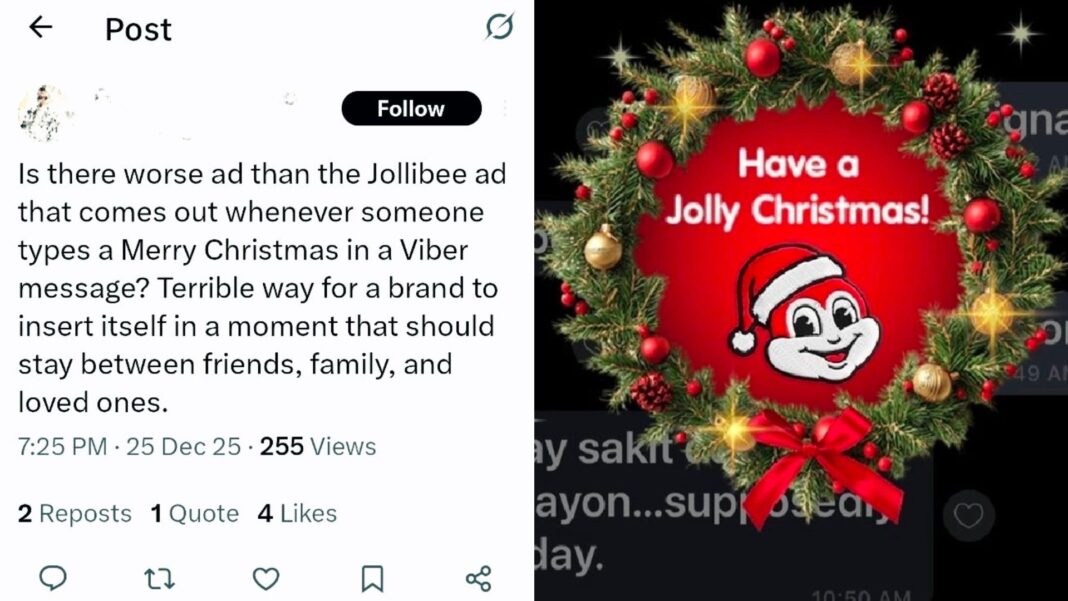Open Grok icon in post header
Viewport: 1068px width, 601px height.
tap(499, 27)
